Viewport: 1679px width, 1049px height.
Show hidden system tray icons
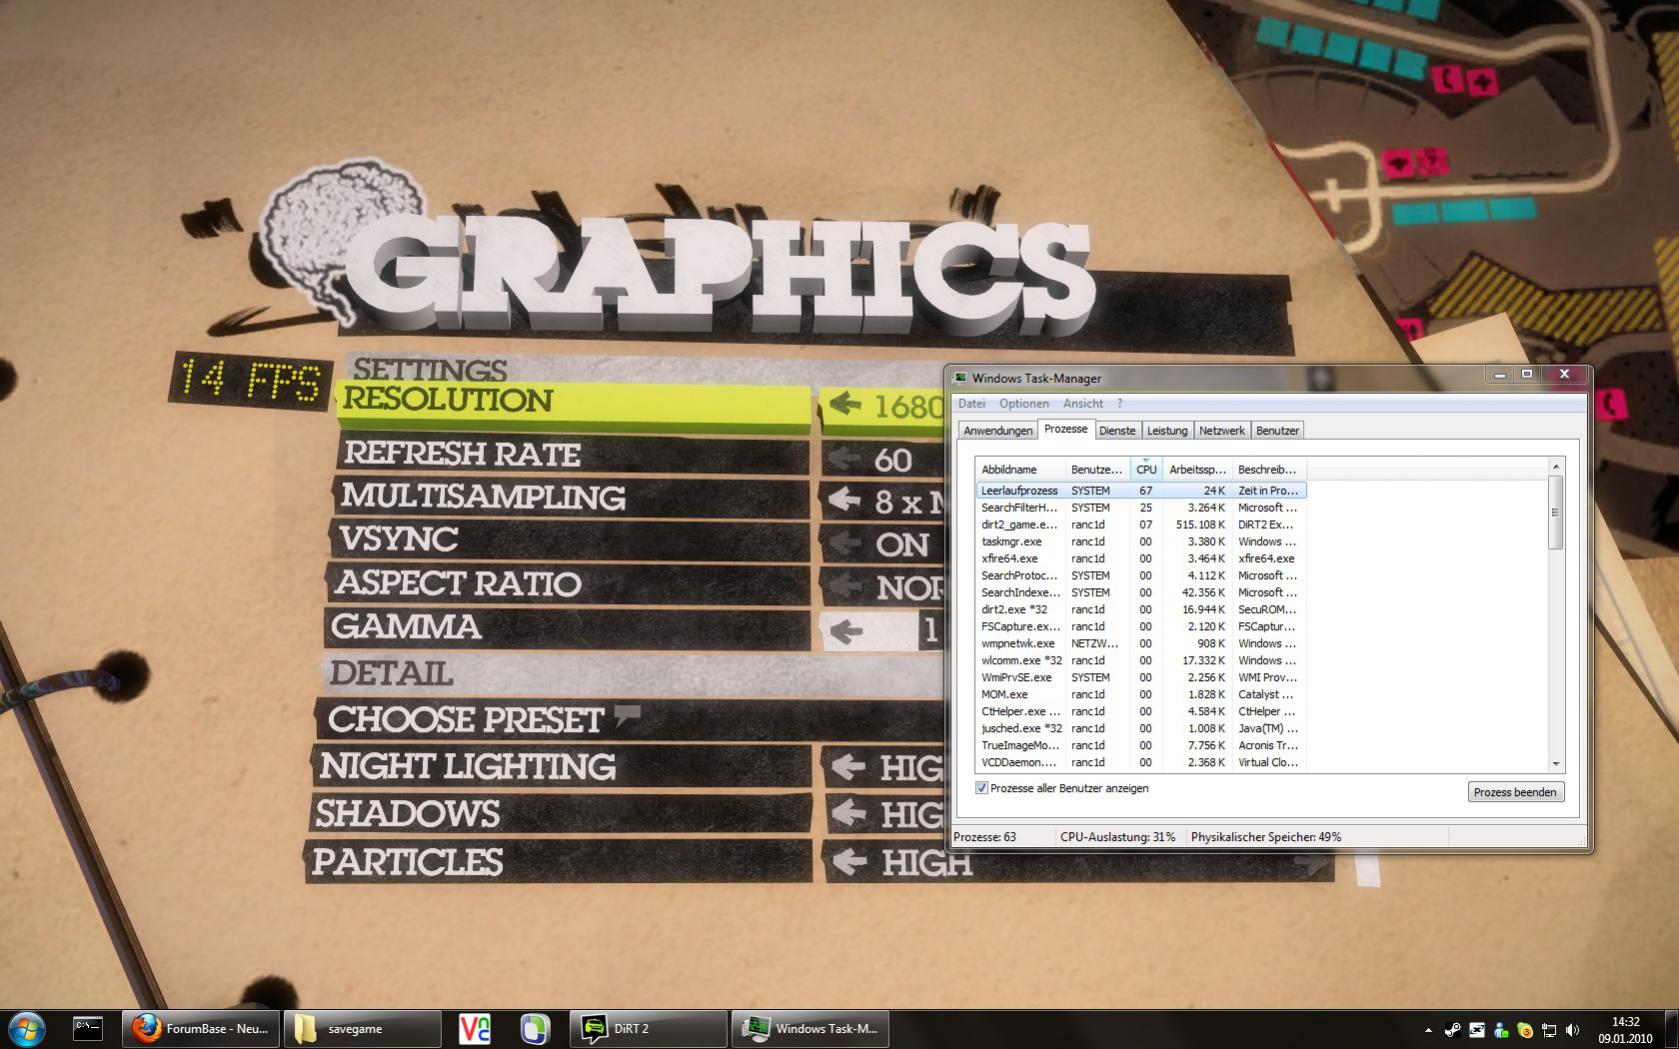click(1428, 1030)
